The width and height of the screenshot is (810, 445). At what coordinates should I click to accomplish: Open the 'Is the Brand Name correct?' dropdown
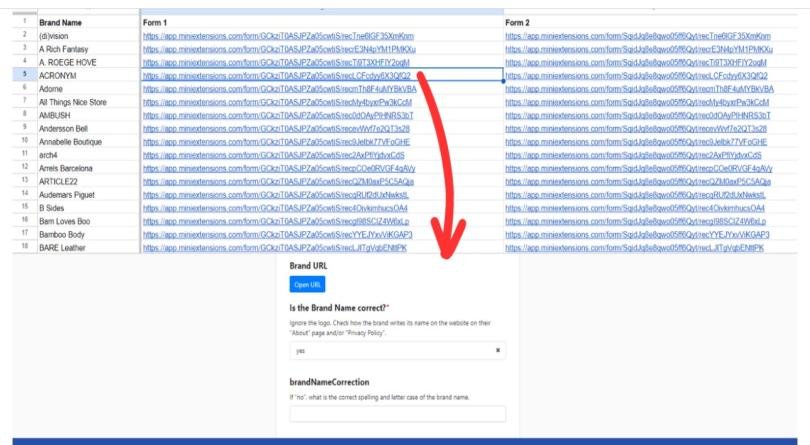[390, 352]
